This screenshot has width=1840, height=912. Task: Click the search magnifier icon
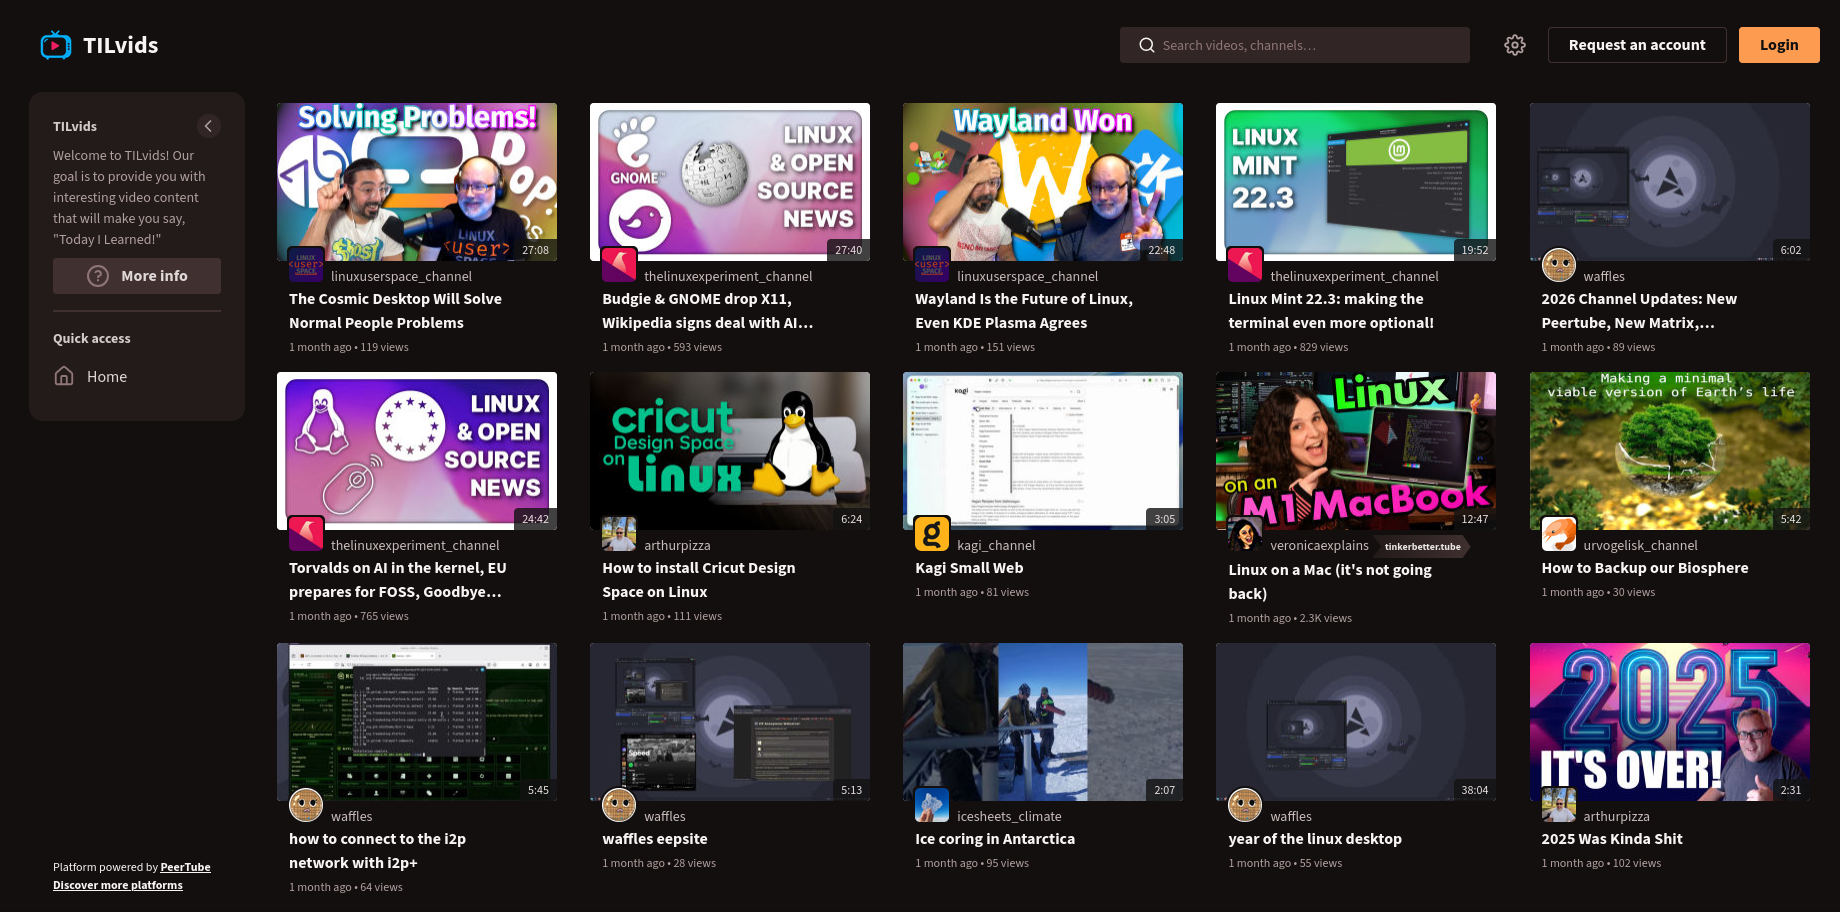coord(1147,45)
